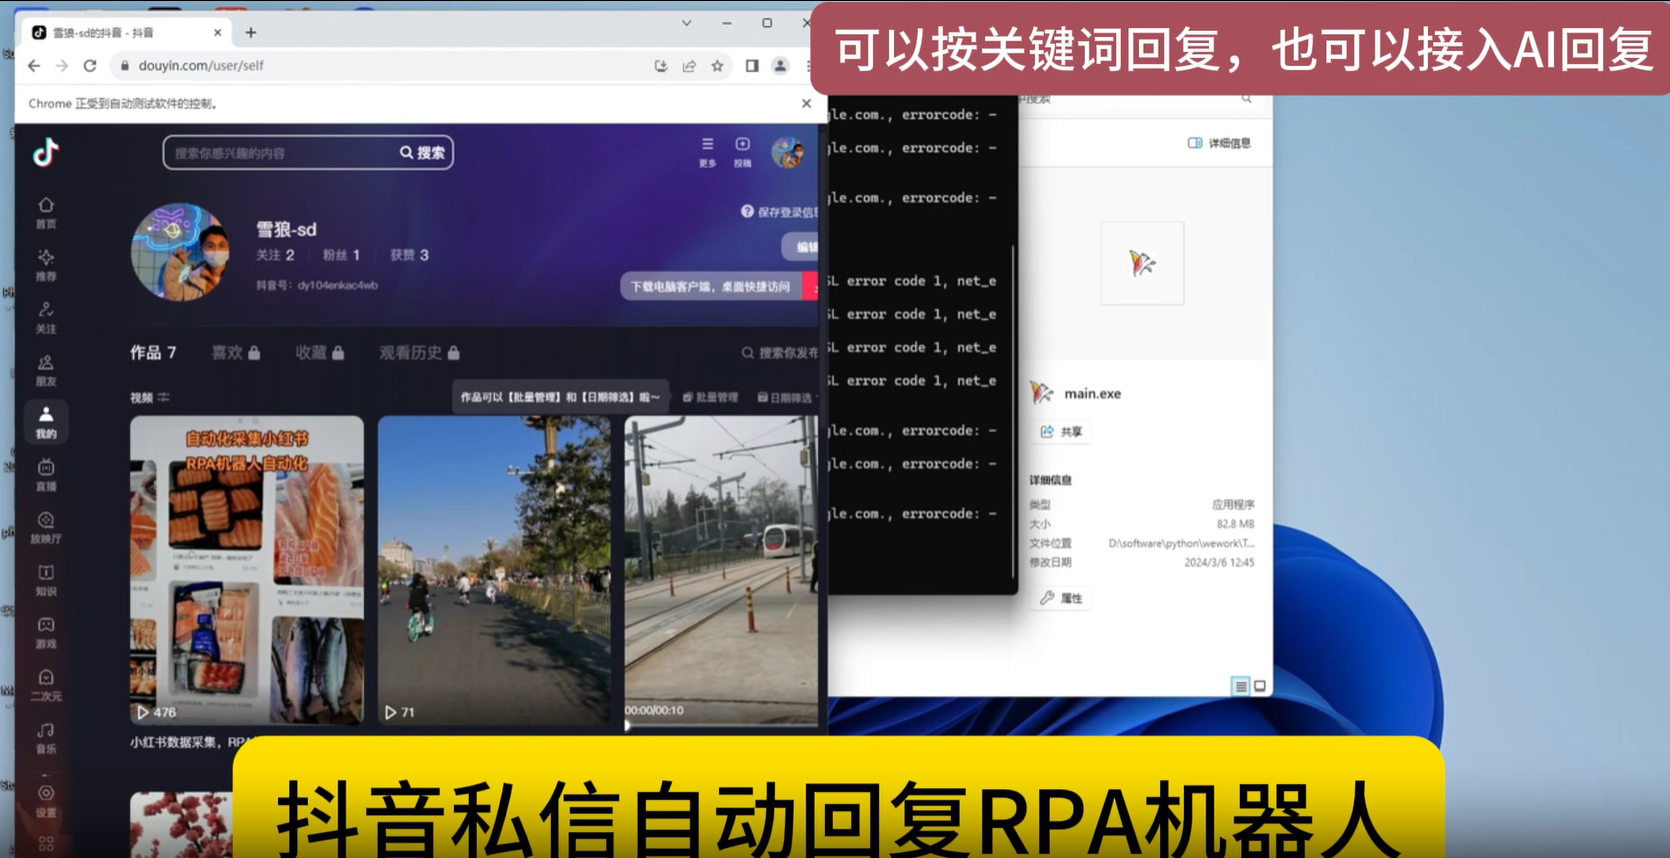This screenshot has height=858, width=1670.
Task: Click the main.exe preview image in Explorer
Action: pyautogui.click(x=1142, y=262)
